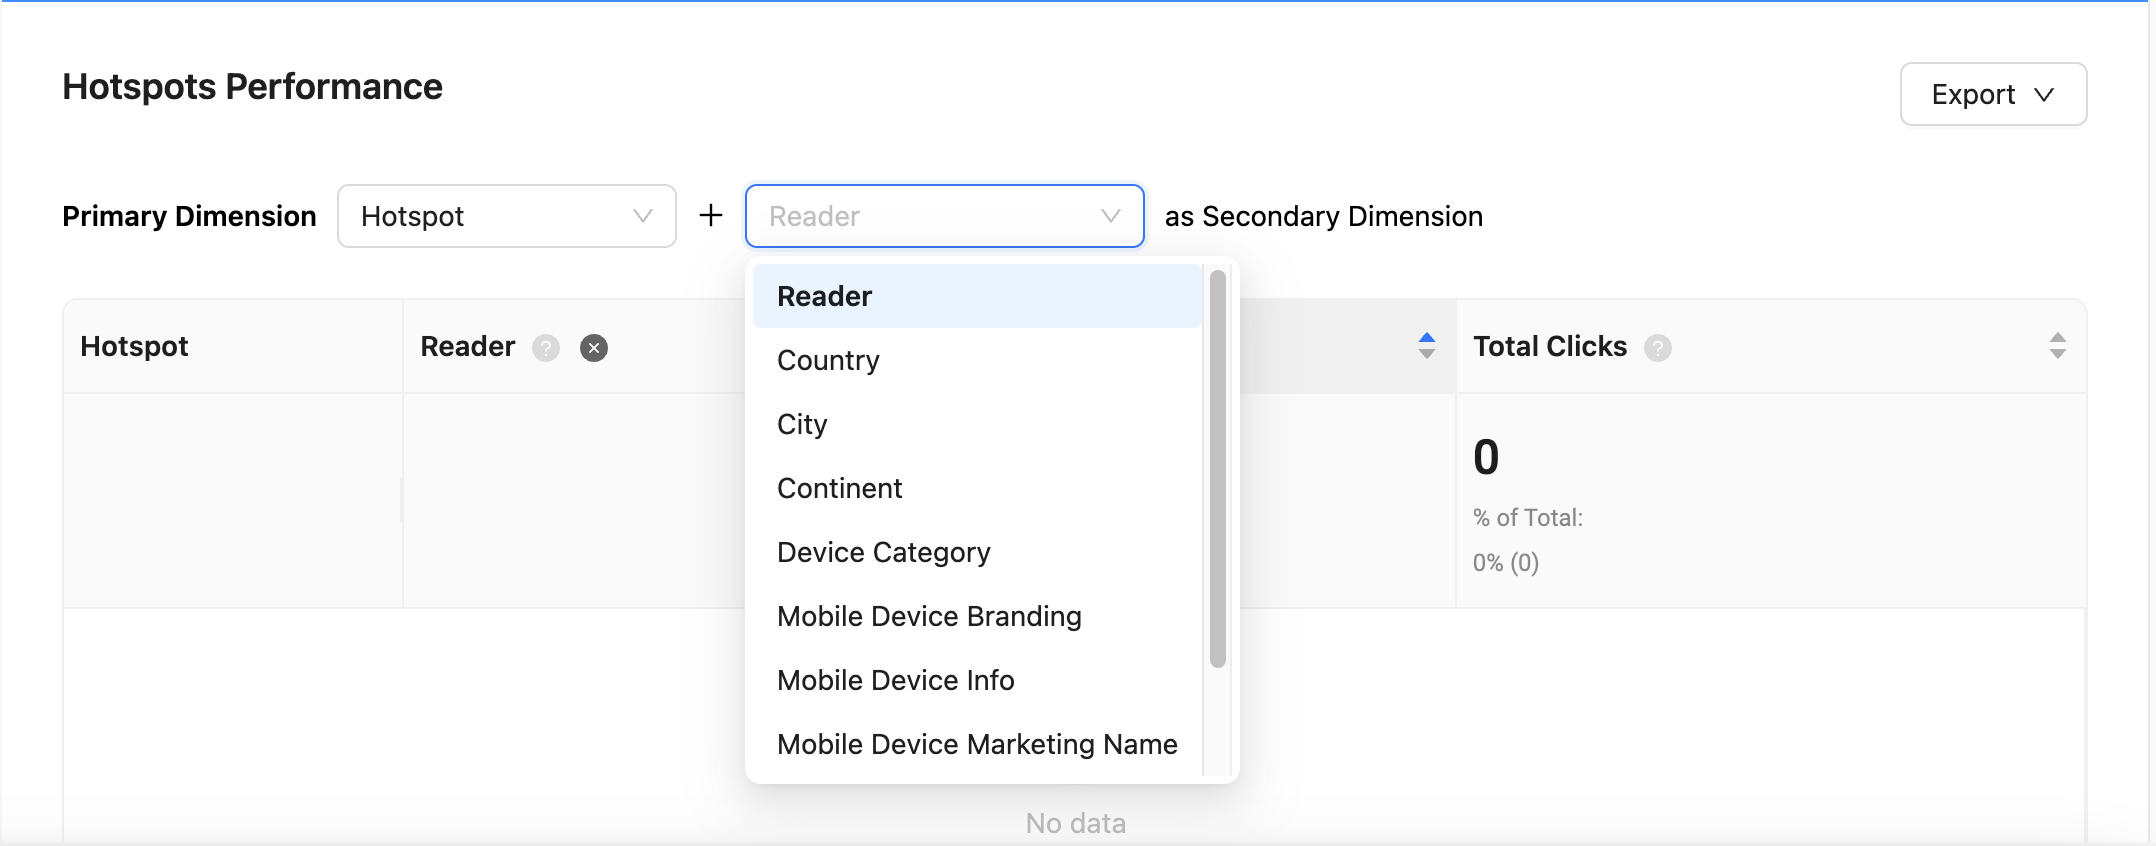The image size is (2156, 846).
Task: Click the Hotspot column header
Action: [x=135, y=346]
